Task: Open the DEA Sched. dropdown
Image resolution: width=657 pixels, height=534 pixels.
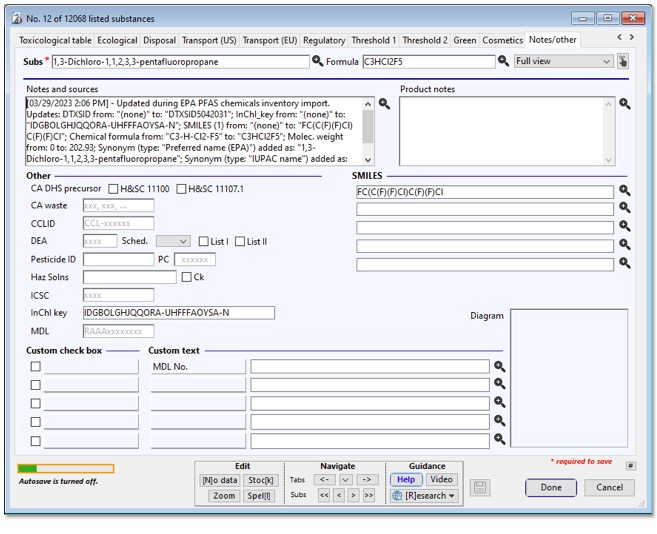Action: (173, 241)
